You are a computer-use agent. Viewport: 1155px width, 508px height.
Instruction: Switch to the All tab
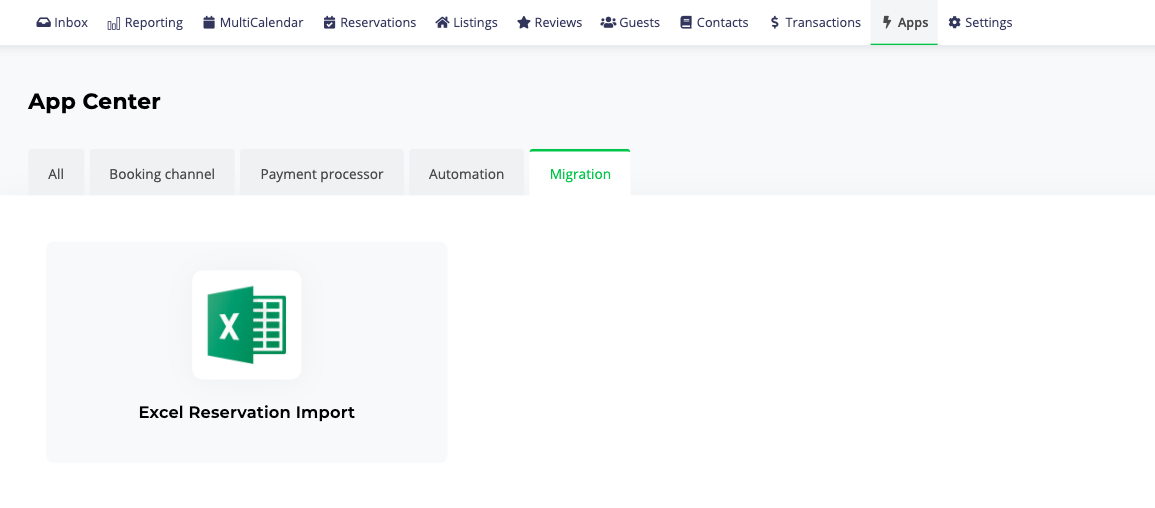56,174
